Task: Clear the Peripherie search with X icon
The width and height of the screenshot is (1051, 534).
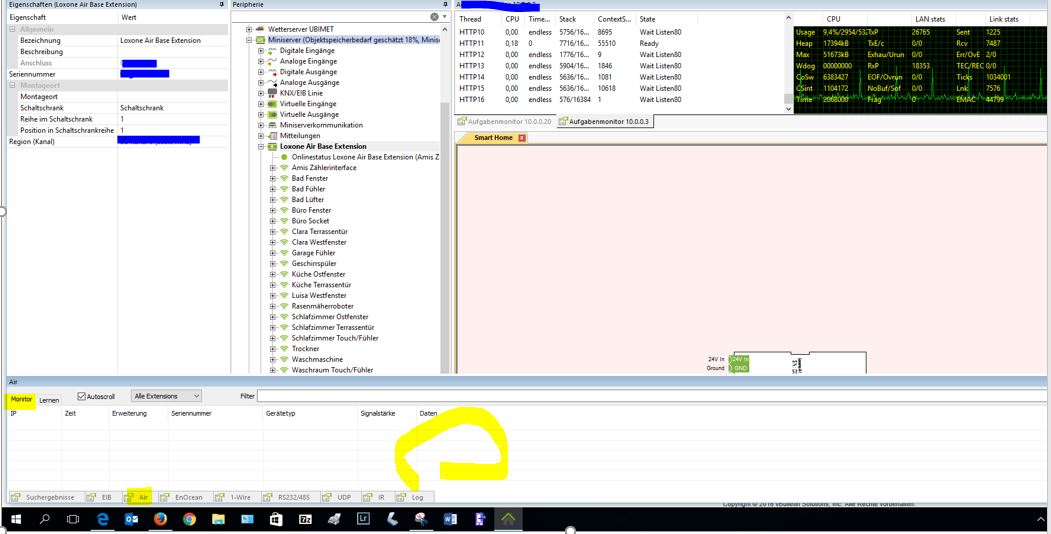Action: (435, 17)
